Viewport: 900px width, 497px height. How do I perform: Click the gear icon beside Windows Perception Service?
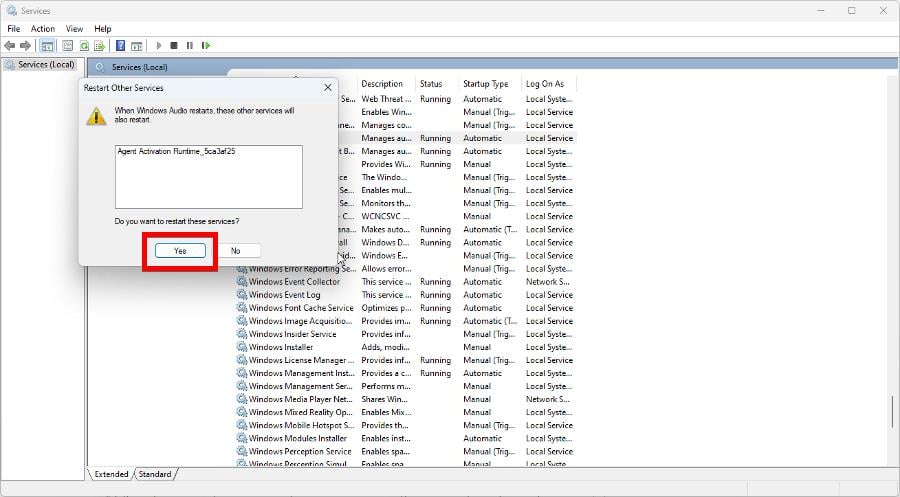point(242,452)
